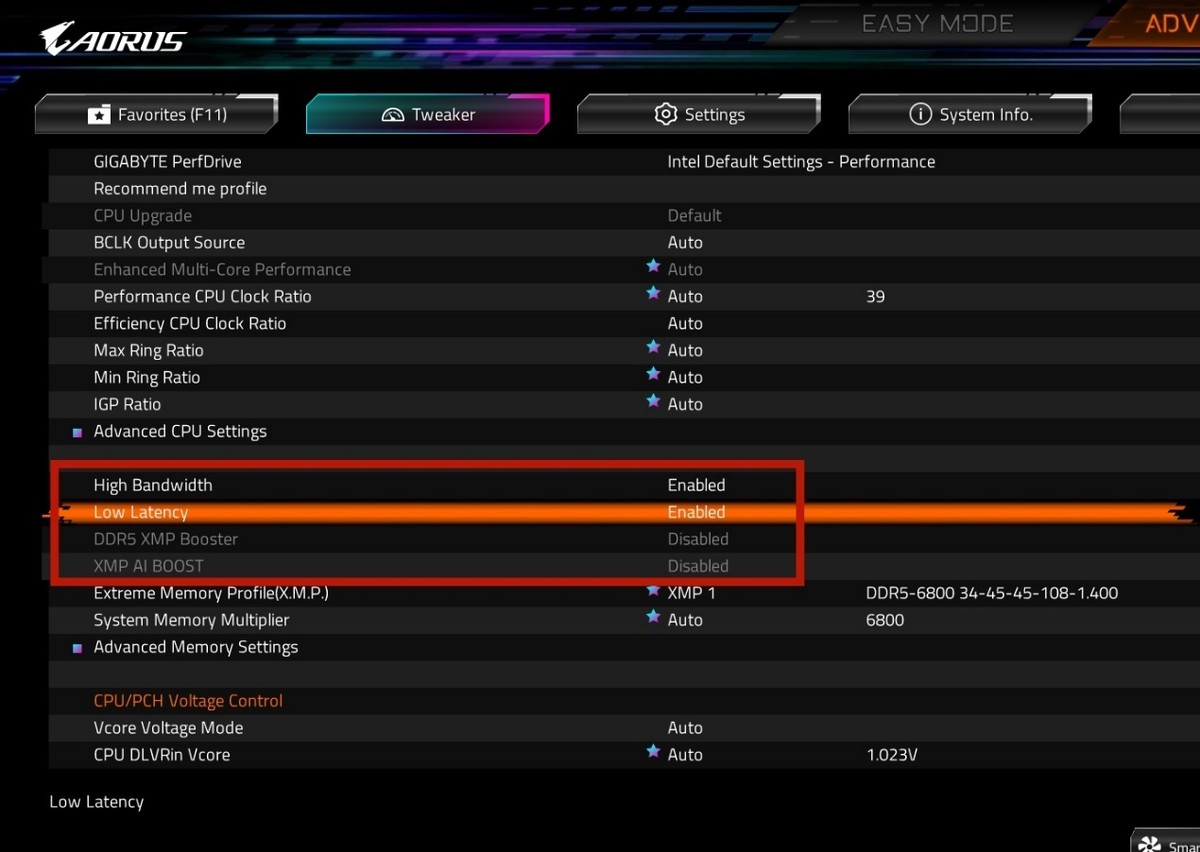Select the XMP 1 profile value
Viewport: 1200px width, 852px height.
coord(692,593)
